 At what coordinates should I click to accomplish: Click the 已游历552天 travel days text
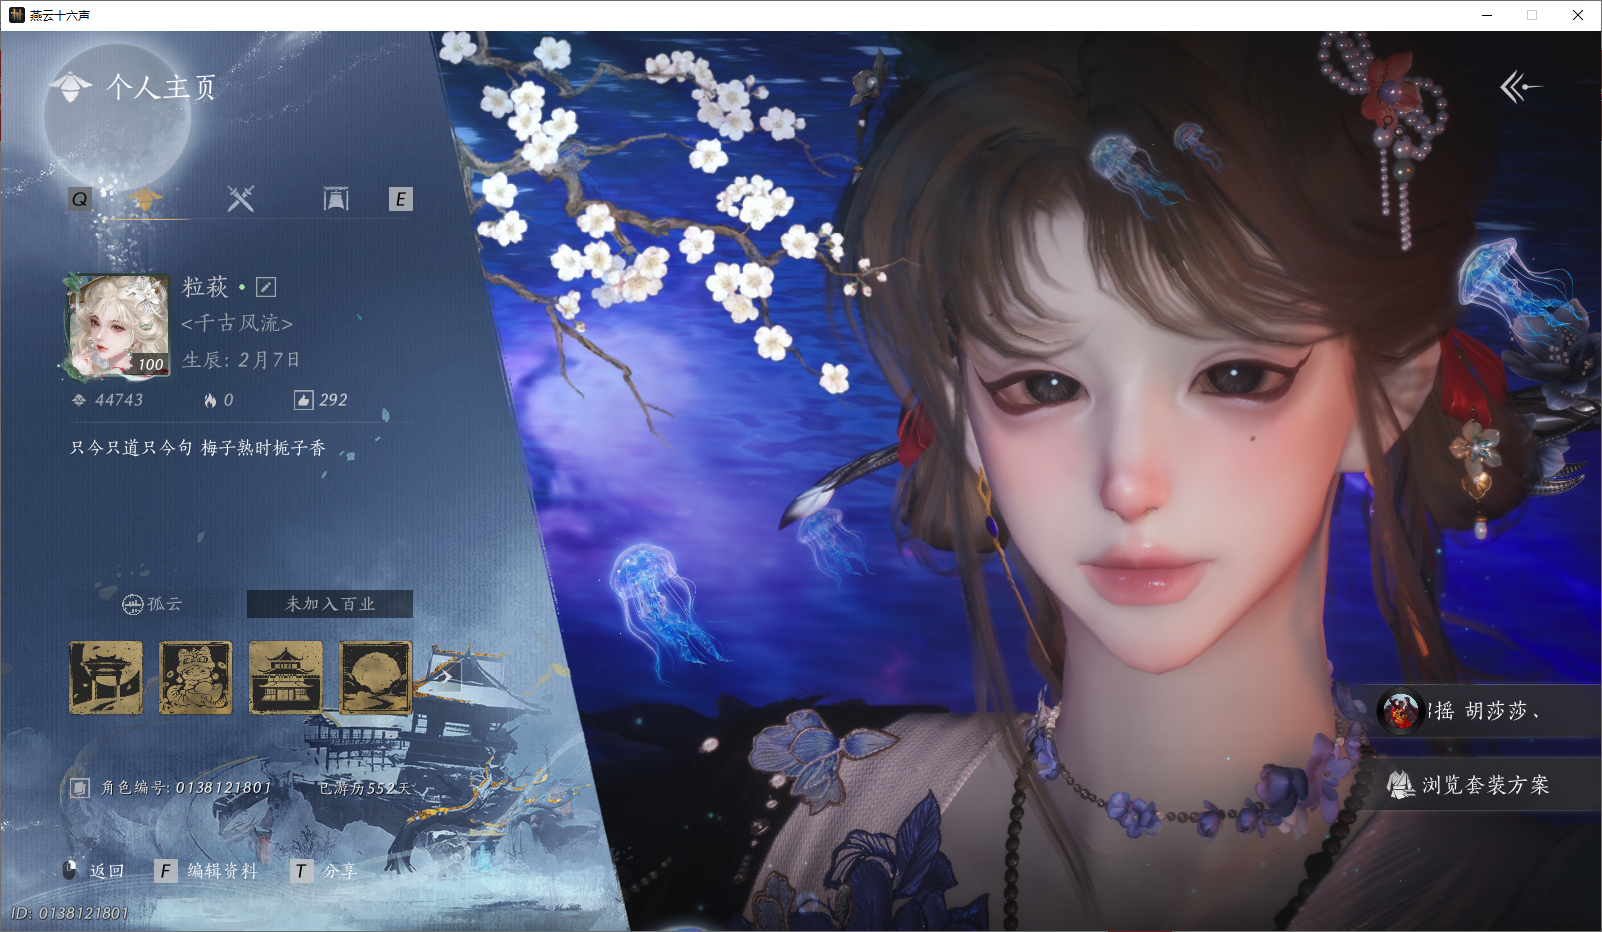pos(365,788)
